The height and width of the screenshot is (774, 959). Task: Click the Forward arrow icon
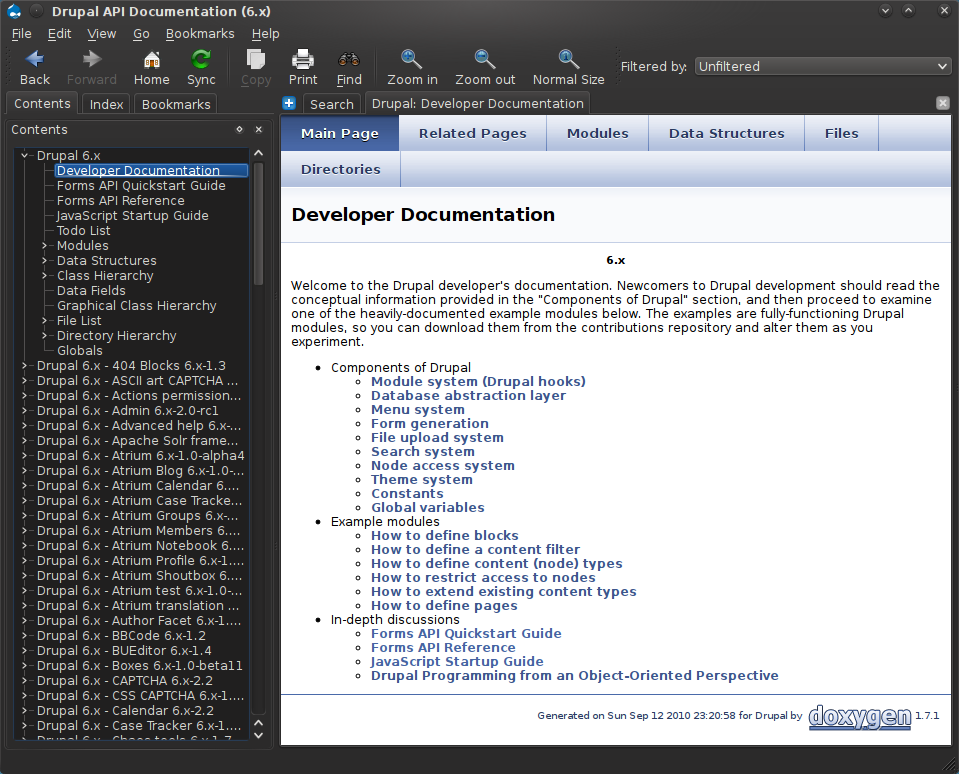[92, 59]
